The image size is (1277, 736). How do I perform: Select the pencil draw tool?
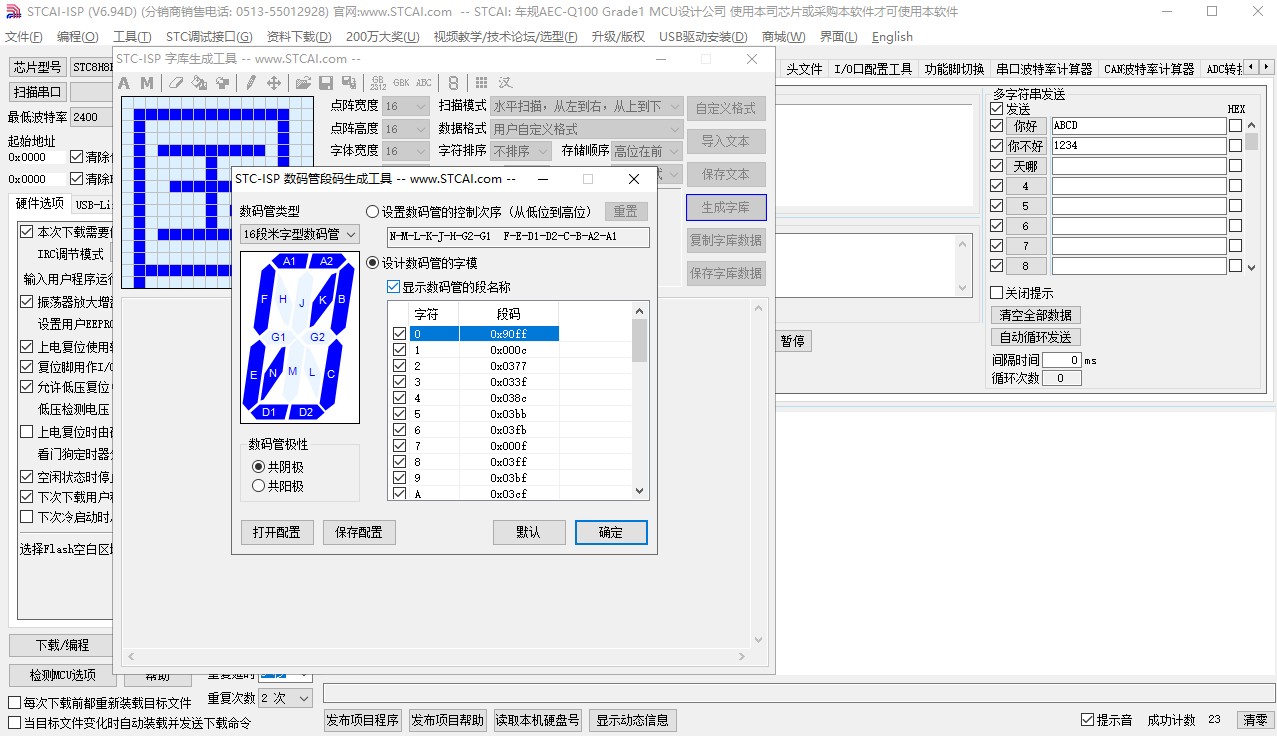251,83
